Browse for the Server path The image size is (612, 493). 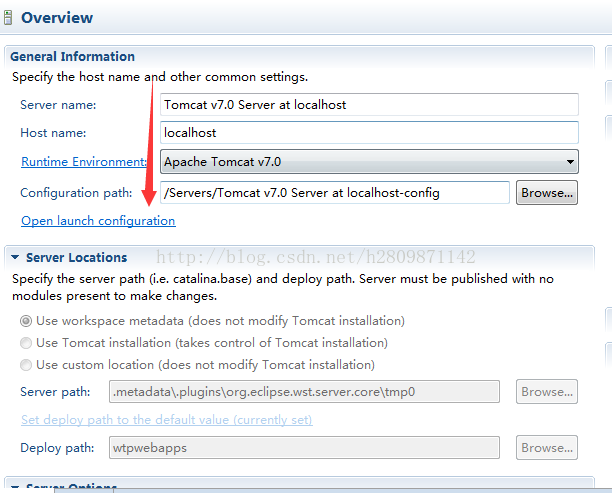pyautogui.click(x=547, y=392)
